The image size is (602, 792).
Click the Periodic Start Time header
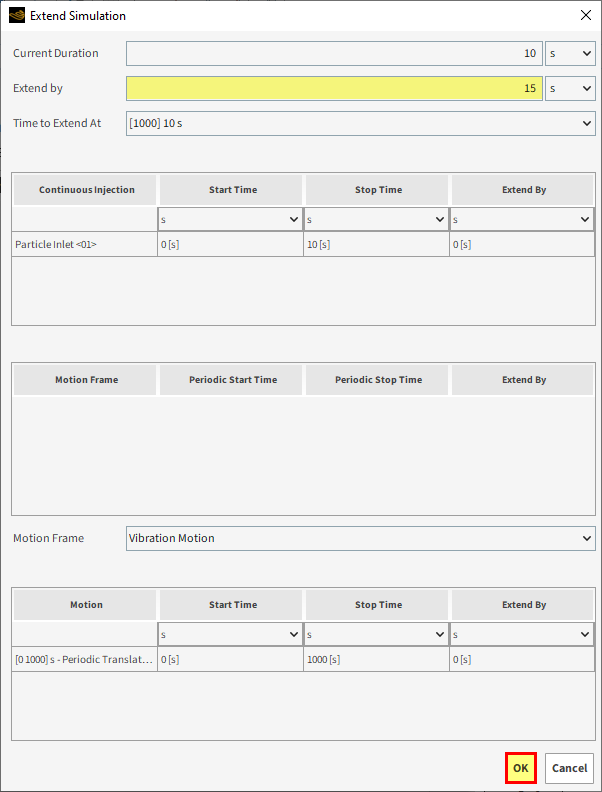click(x=231, y=380)
